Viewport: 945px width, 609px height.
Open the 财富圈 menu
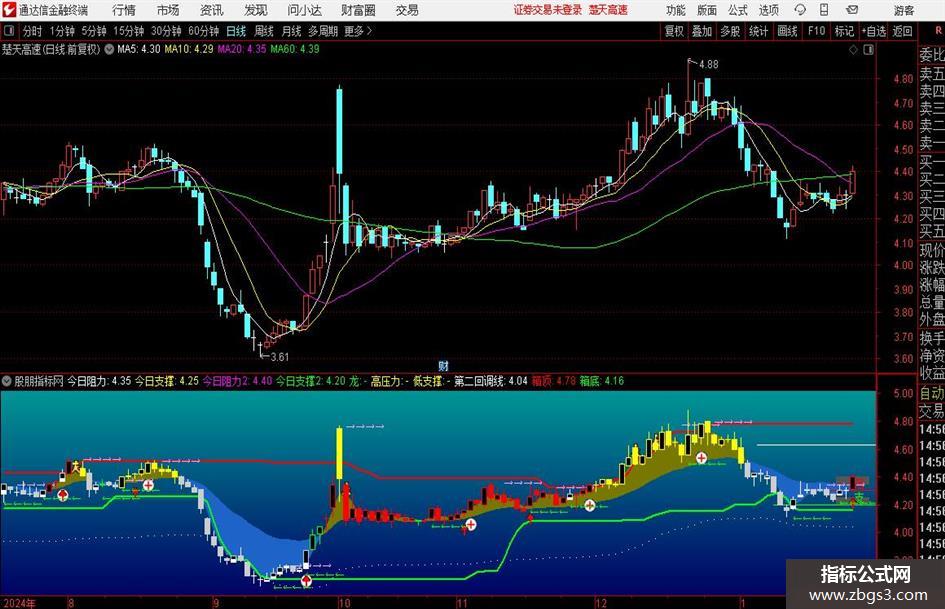pyautogui.click(x=358, y=10)
